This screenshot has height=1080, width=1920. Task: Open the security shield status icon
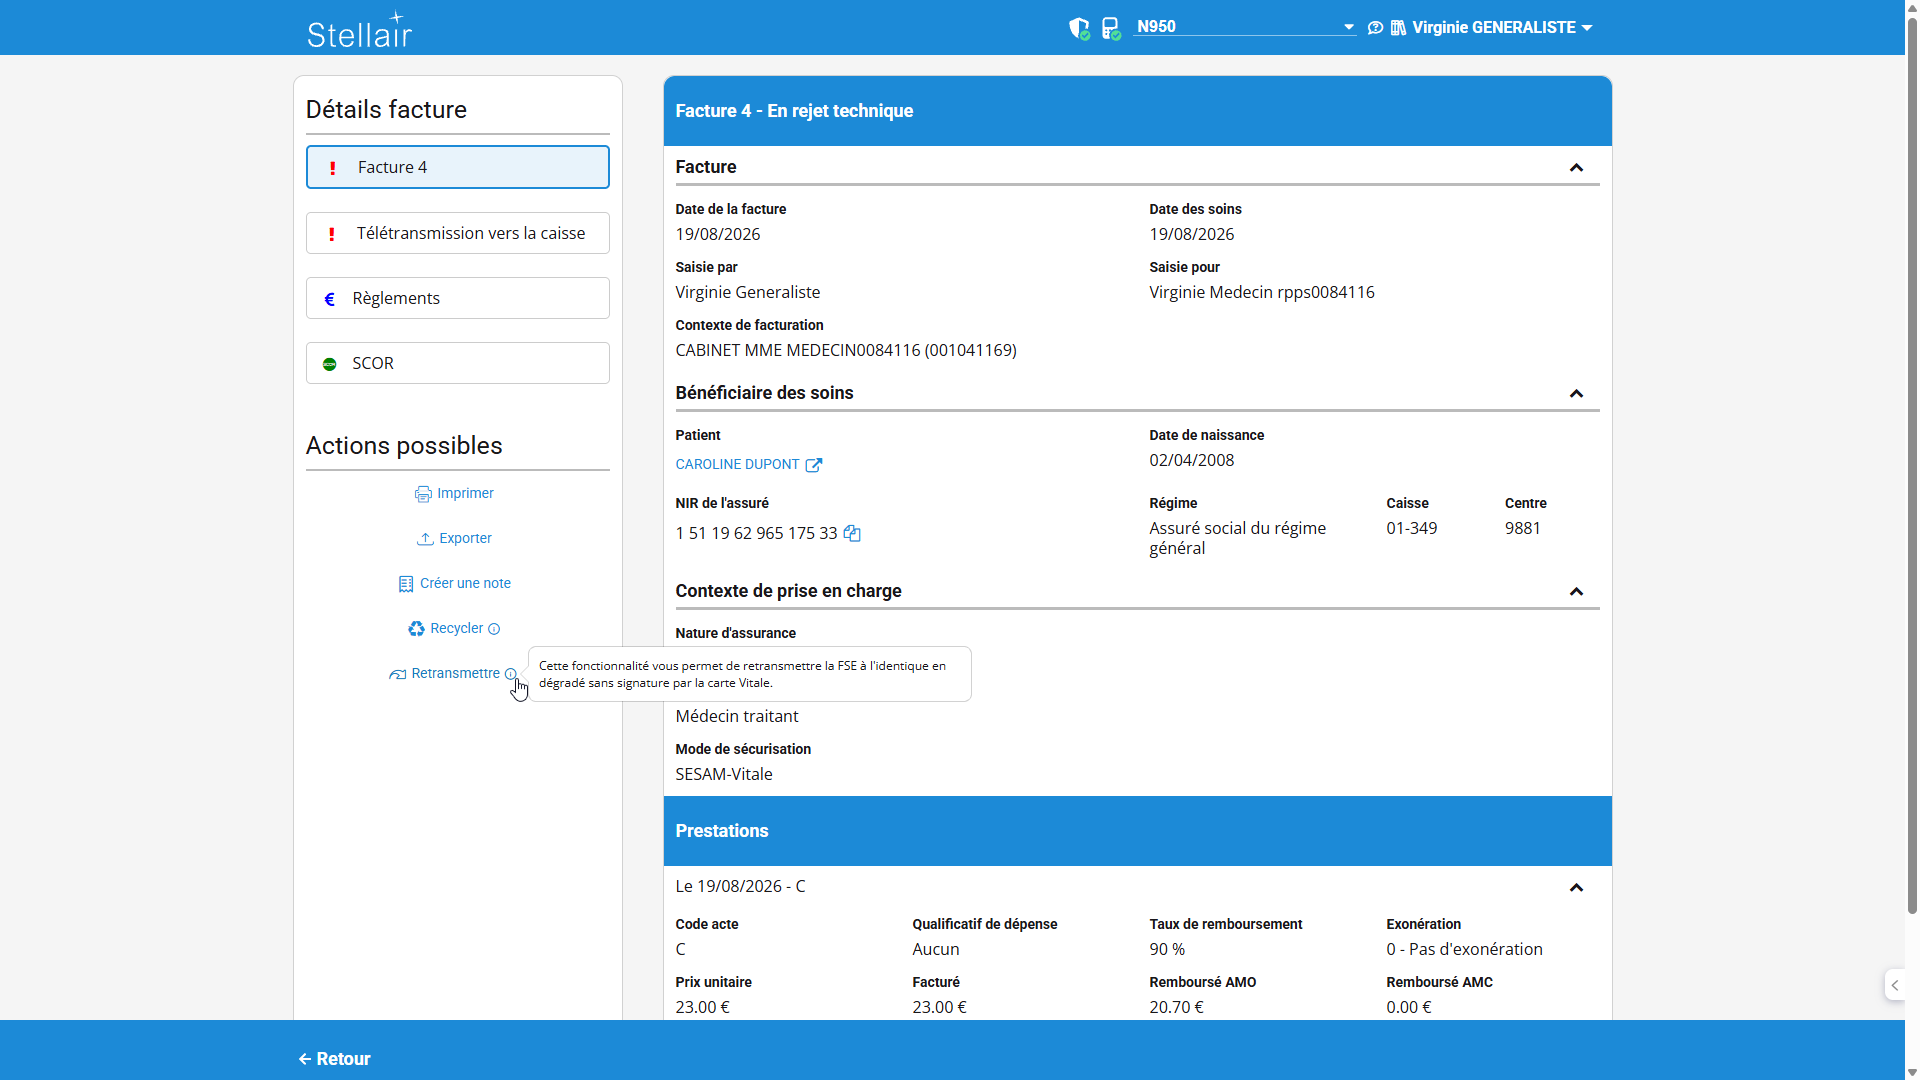tap(1079, 28)
